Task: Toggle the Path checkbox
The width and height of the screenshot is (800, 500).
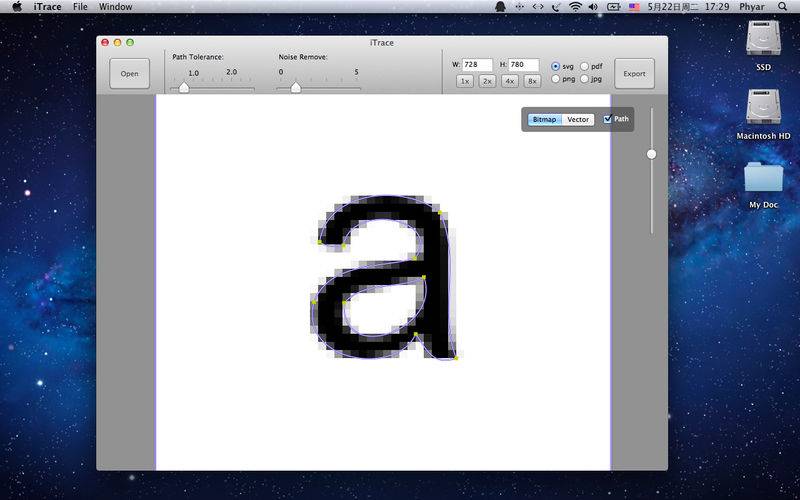Action: pyautogui.click(x=608, y=119)
